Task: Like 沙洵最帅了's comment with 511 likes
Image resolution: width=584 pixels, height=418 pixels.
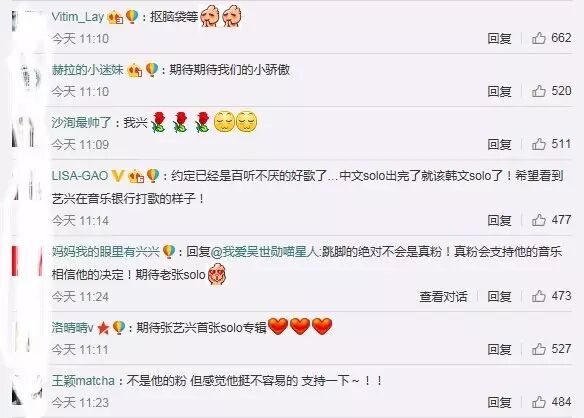Action: [539, 144]
